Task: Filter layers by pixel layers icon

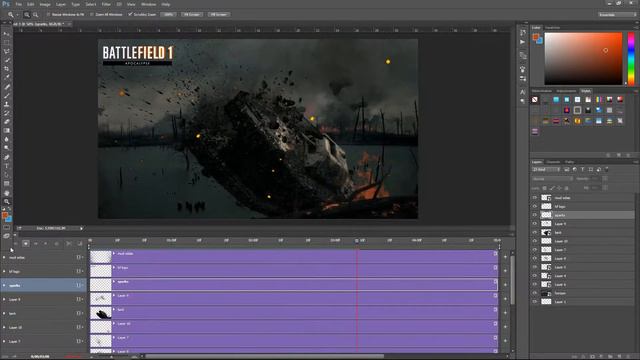Action: tap(567, 169)
